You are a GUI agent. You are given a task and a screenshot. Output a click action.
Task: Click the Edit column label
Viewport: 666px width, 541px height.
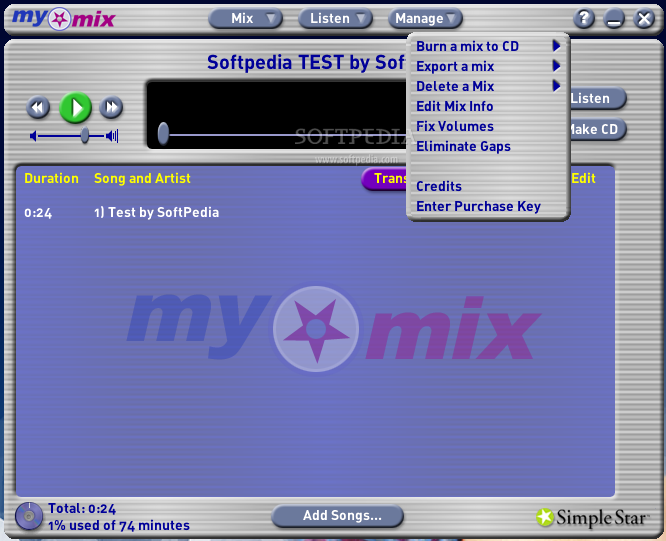[x=584, y=178]
